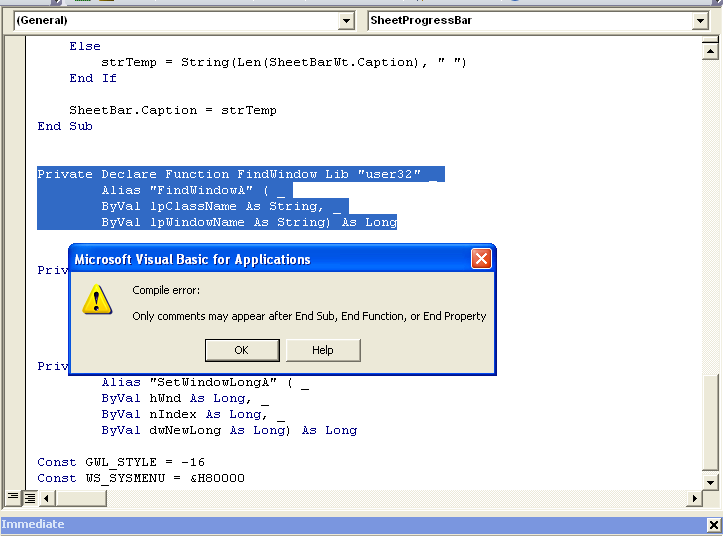The image size is (723, 536).
Task: Click the "SheetBar.Caption = strTemp" line
Action: coord(173,110)
